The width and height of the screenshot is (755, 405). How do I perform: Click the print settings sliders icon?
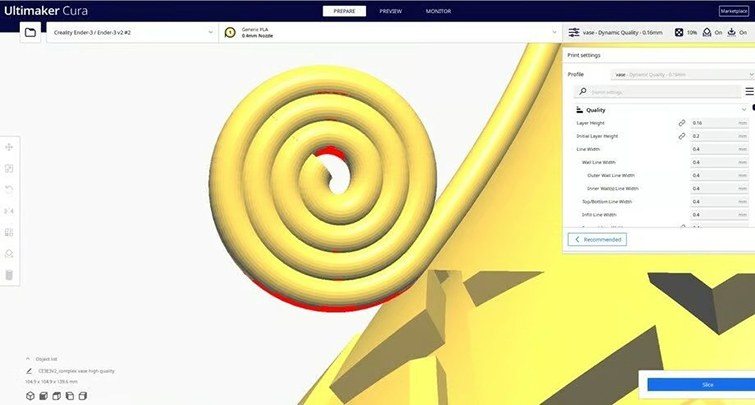pos(574,32)
